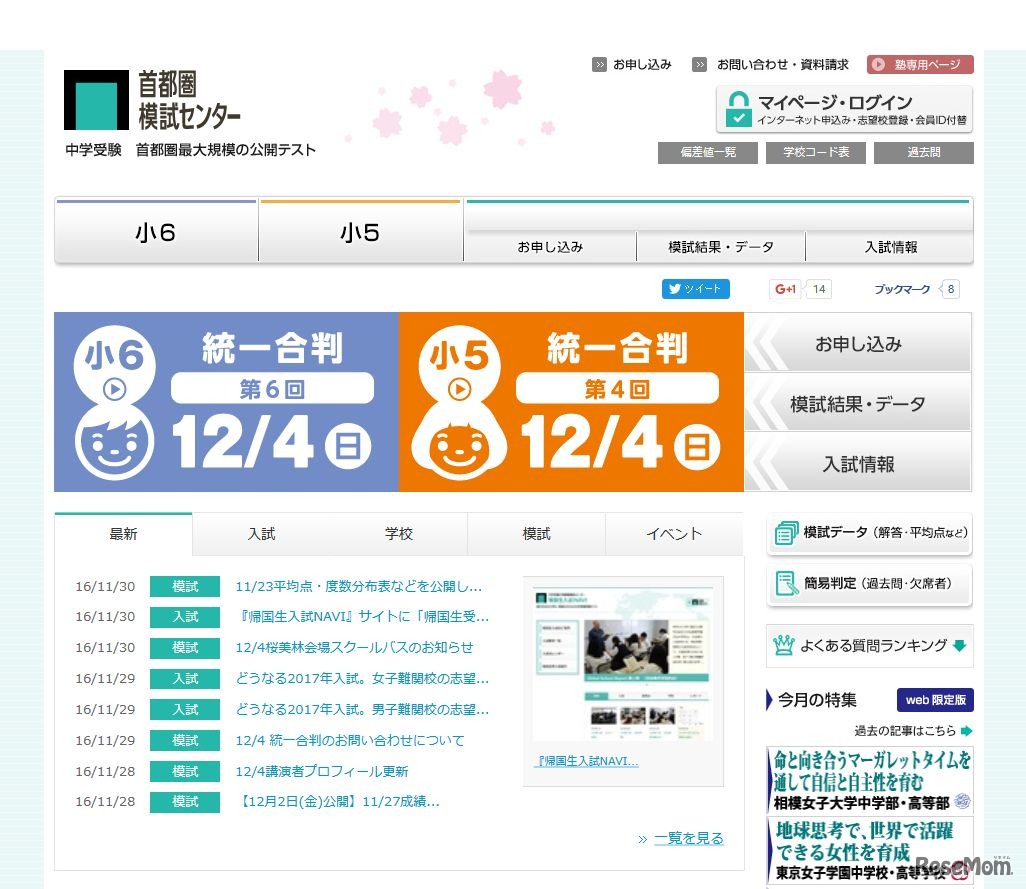Click the 学校コード表 gray button
This screenshot has width=1026, height=889.
tap(816, 152)
